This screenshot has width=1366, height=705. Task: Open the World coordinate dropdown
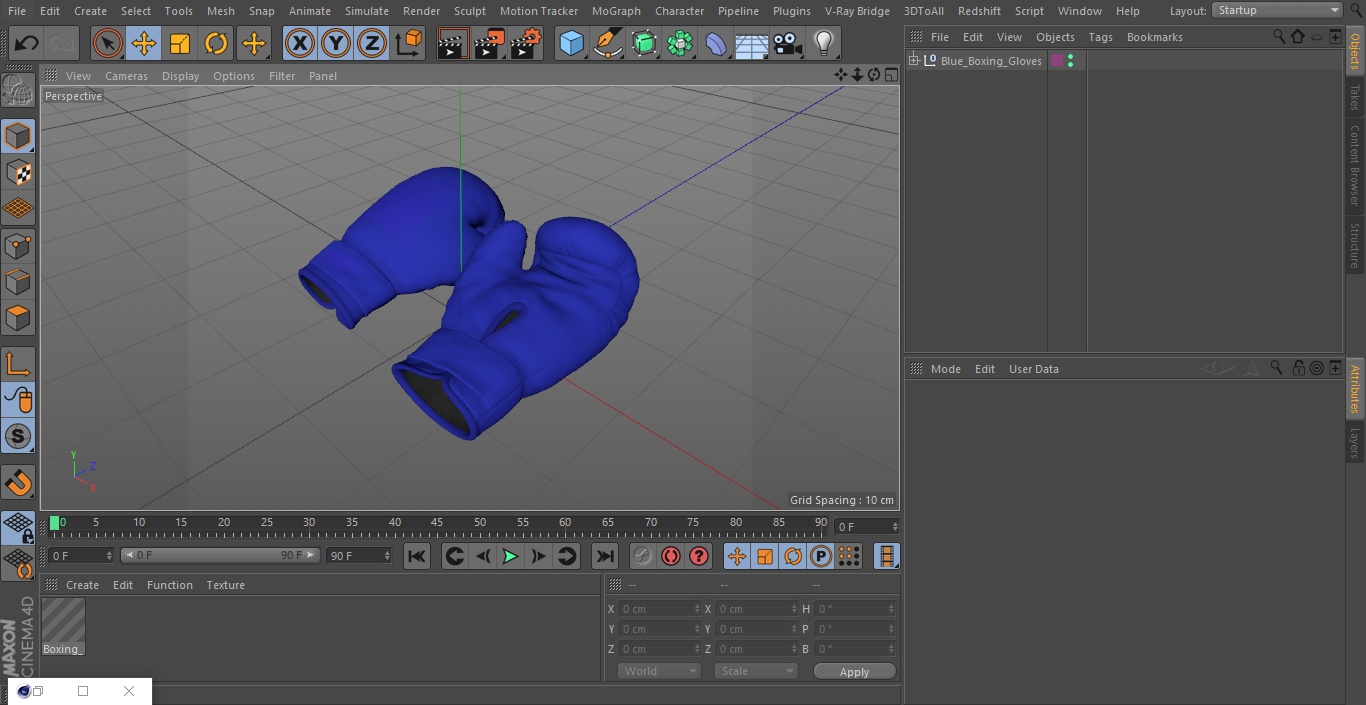click(x=659, y=671)
